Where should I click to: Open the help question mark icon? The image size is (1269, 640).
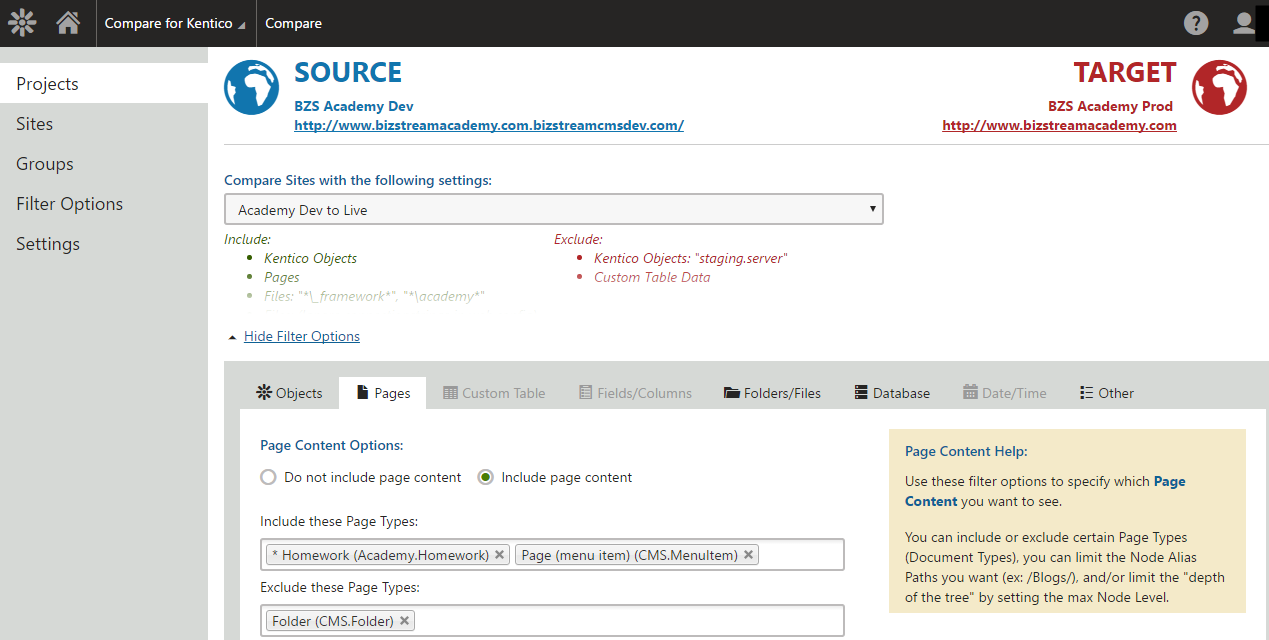(1196, 23)
